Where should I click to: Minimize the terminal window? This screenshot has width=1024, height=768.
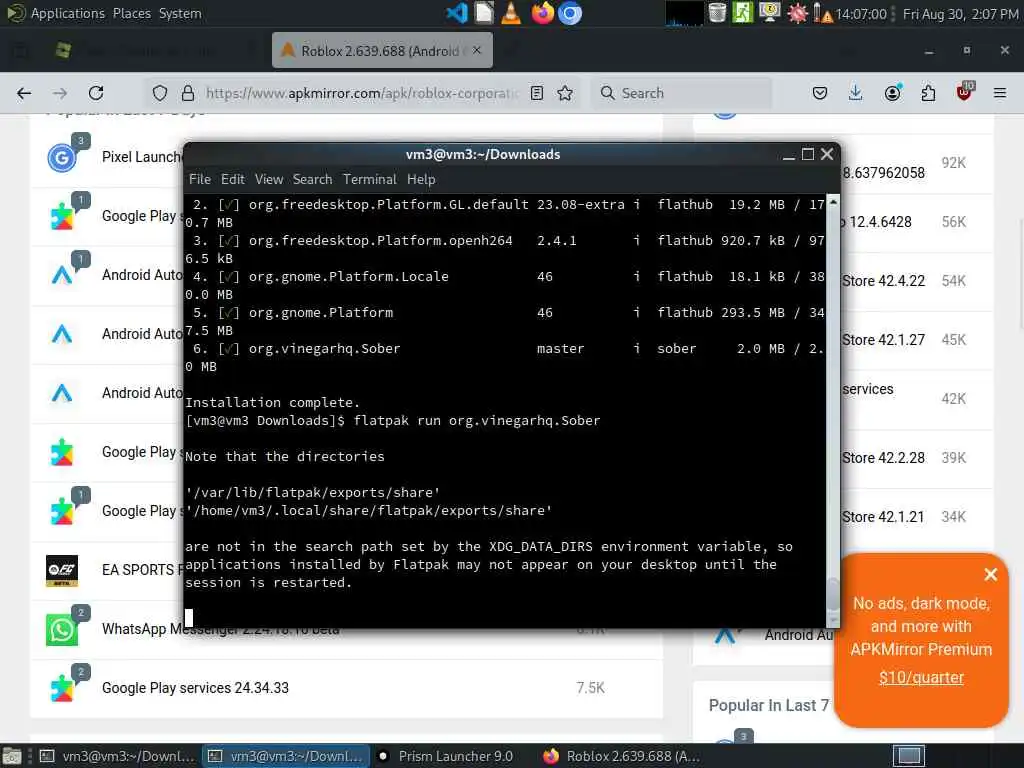click(x=789, y=155)
